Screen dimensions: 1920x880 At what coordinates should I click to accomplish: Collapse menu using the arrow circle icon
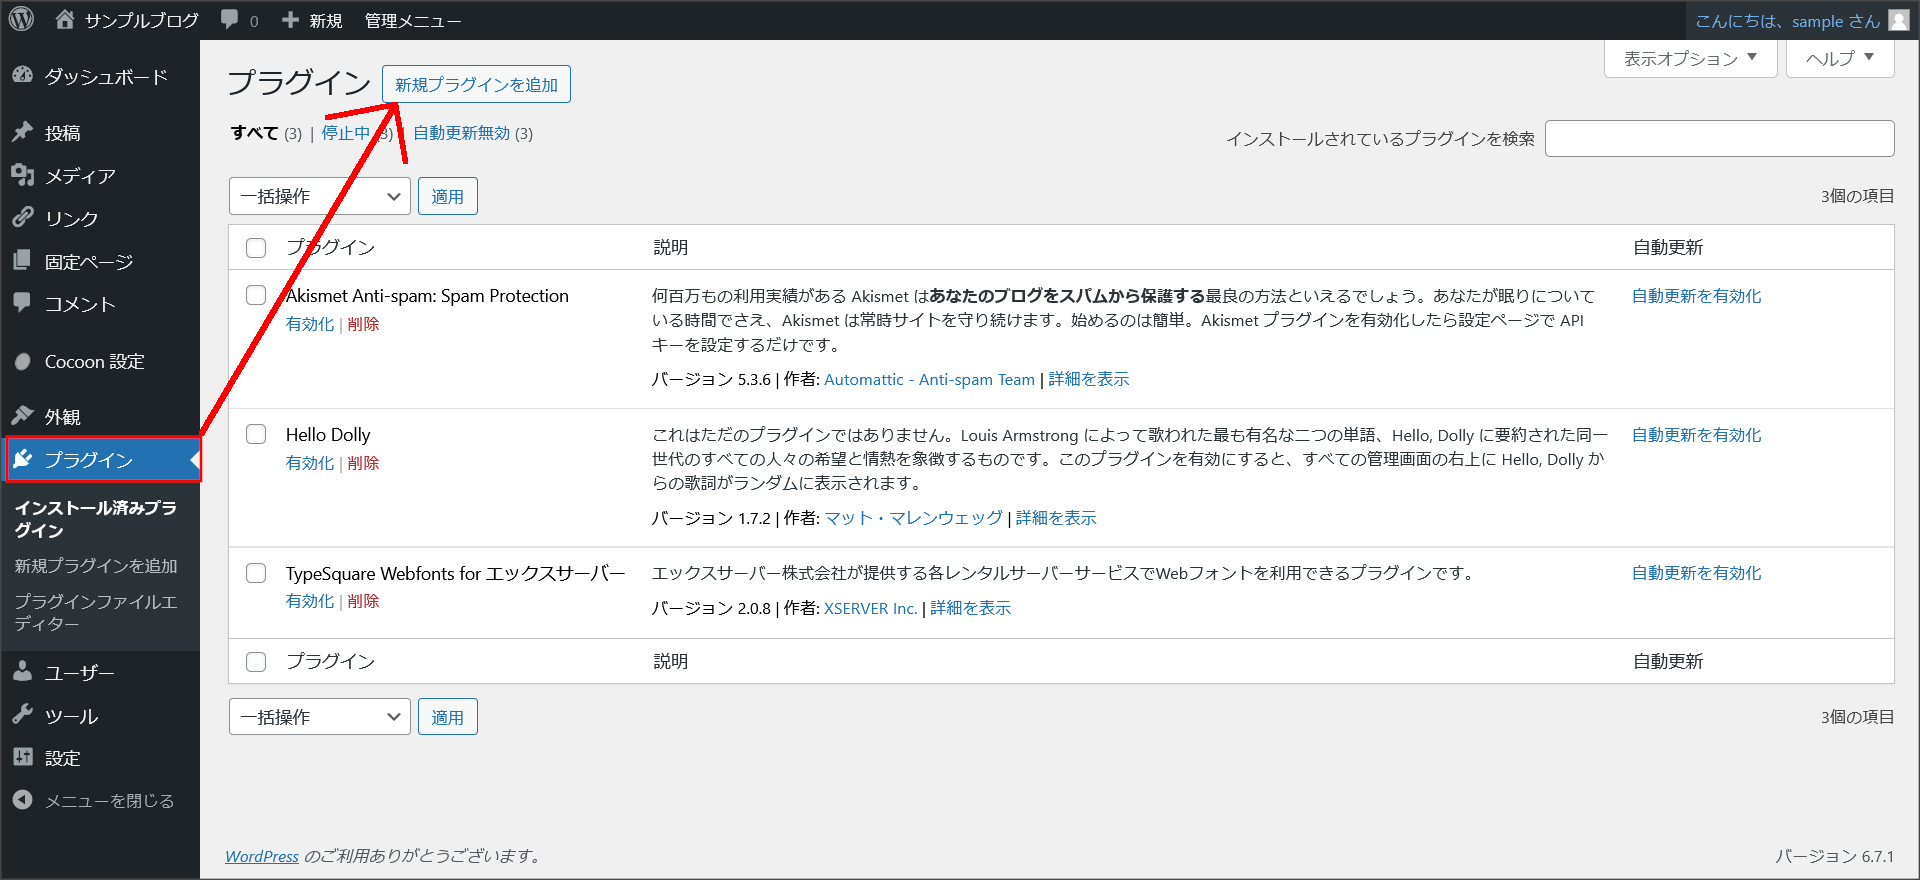pyautogui.click(x=23, y=800)
